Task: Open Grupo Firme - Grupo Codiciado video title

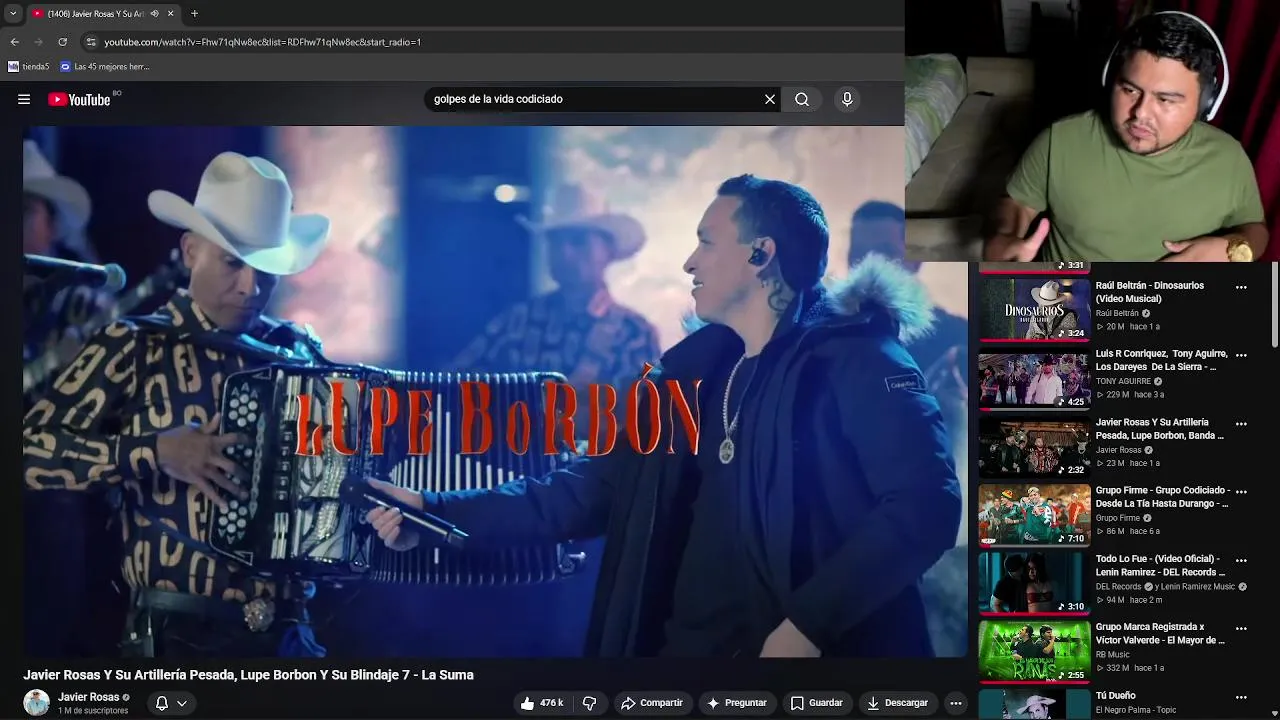Action: (1163, 497)
